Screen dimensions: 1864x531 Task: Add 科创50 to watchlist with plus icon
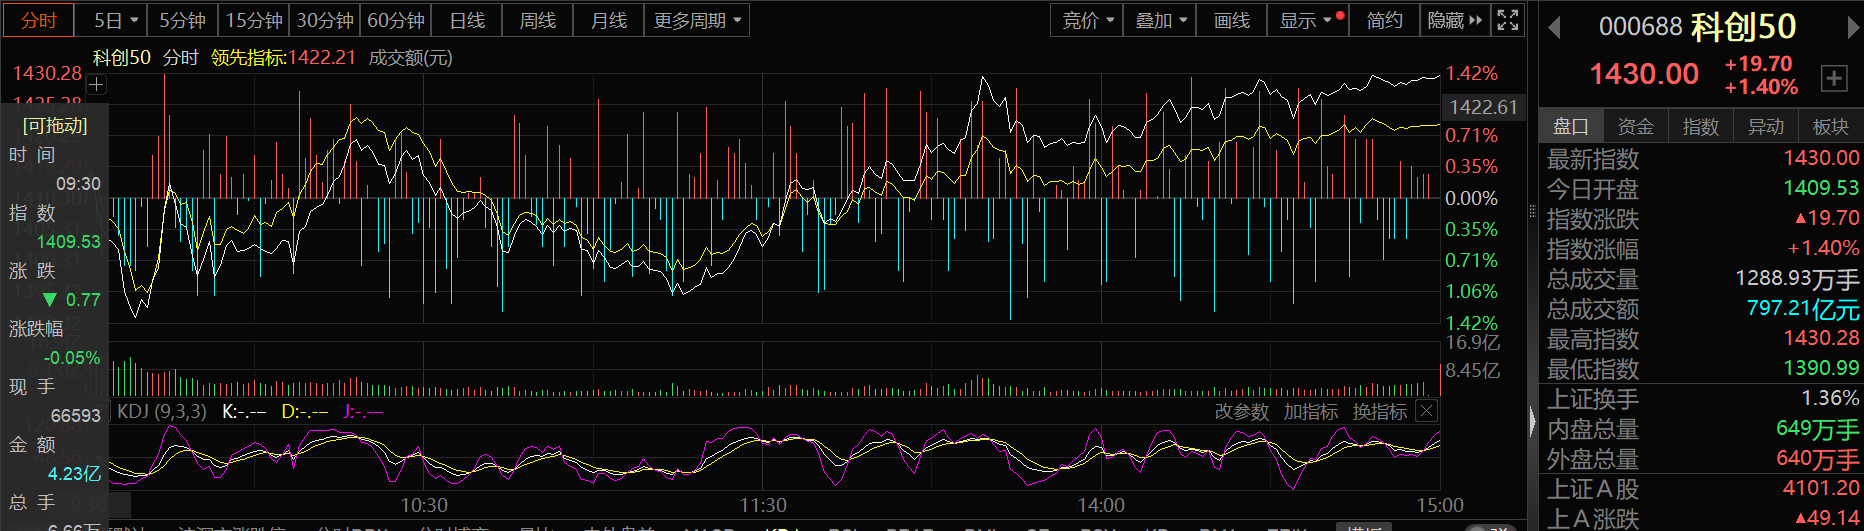tap(1834, 78)
